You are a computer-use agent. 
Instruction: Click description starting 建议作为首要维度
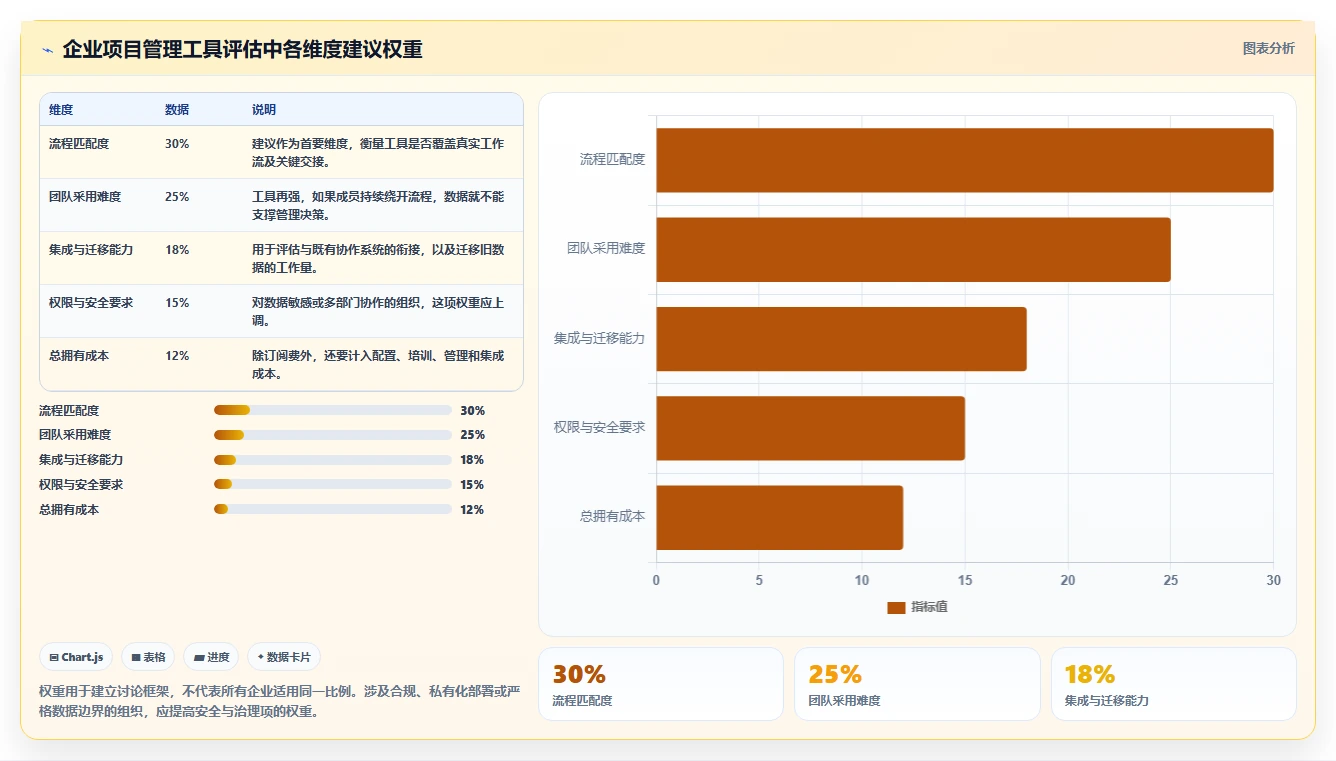click(378, 152)
